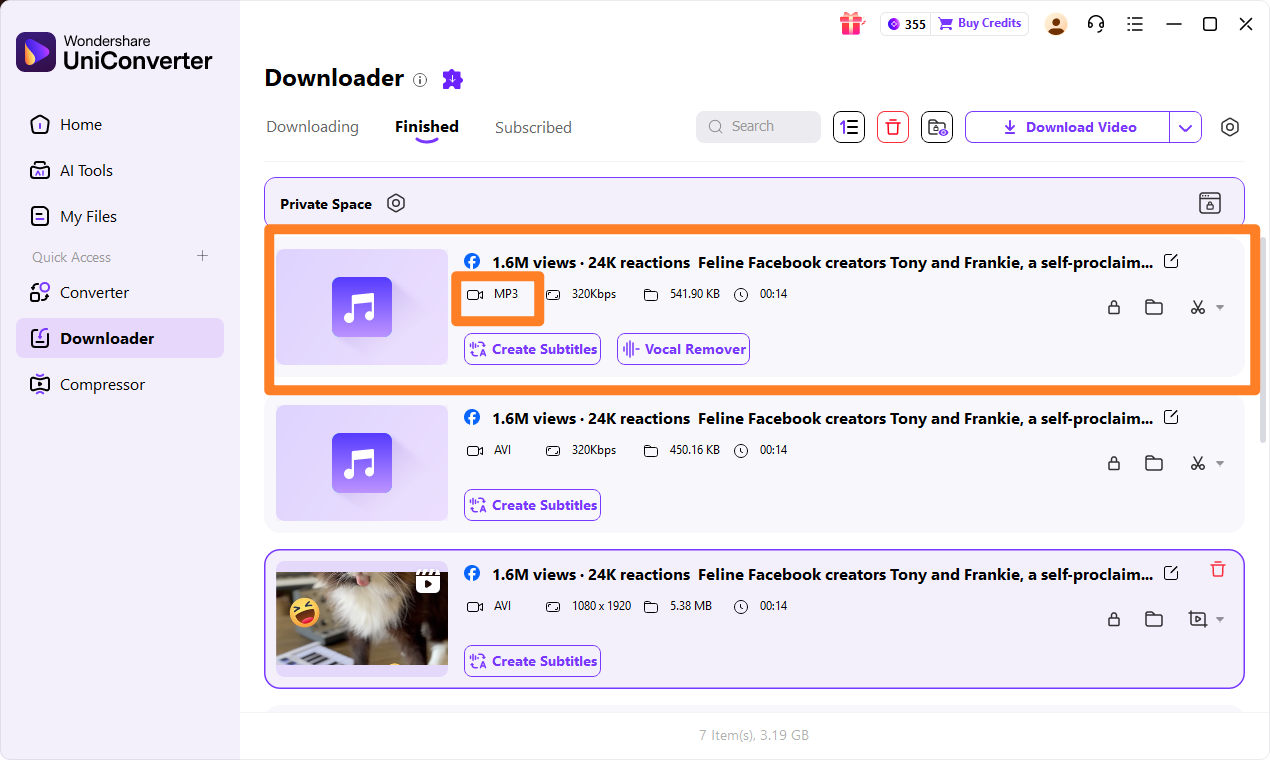This screenshot has height=760, width=1270.
Task: Open the trim options dropdown on AVI row
Action: [x=1219, y=463]
